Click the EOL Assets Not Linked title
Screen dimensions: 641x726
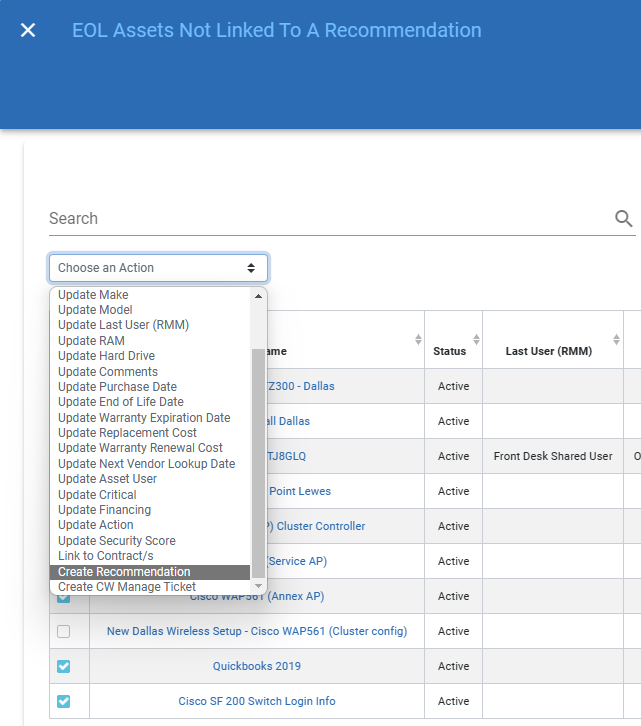277,30
